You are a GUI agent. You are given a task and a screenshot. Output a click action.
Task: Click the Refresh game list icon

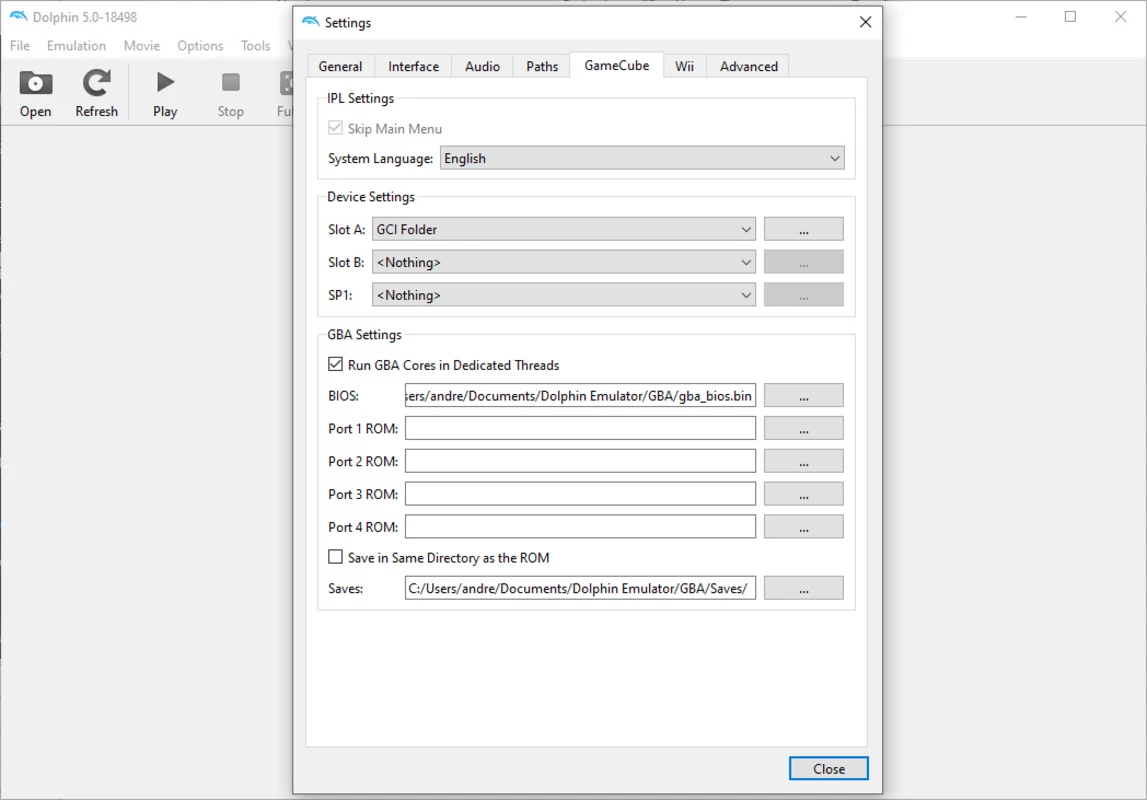tap(96, 83)
